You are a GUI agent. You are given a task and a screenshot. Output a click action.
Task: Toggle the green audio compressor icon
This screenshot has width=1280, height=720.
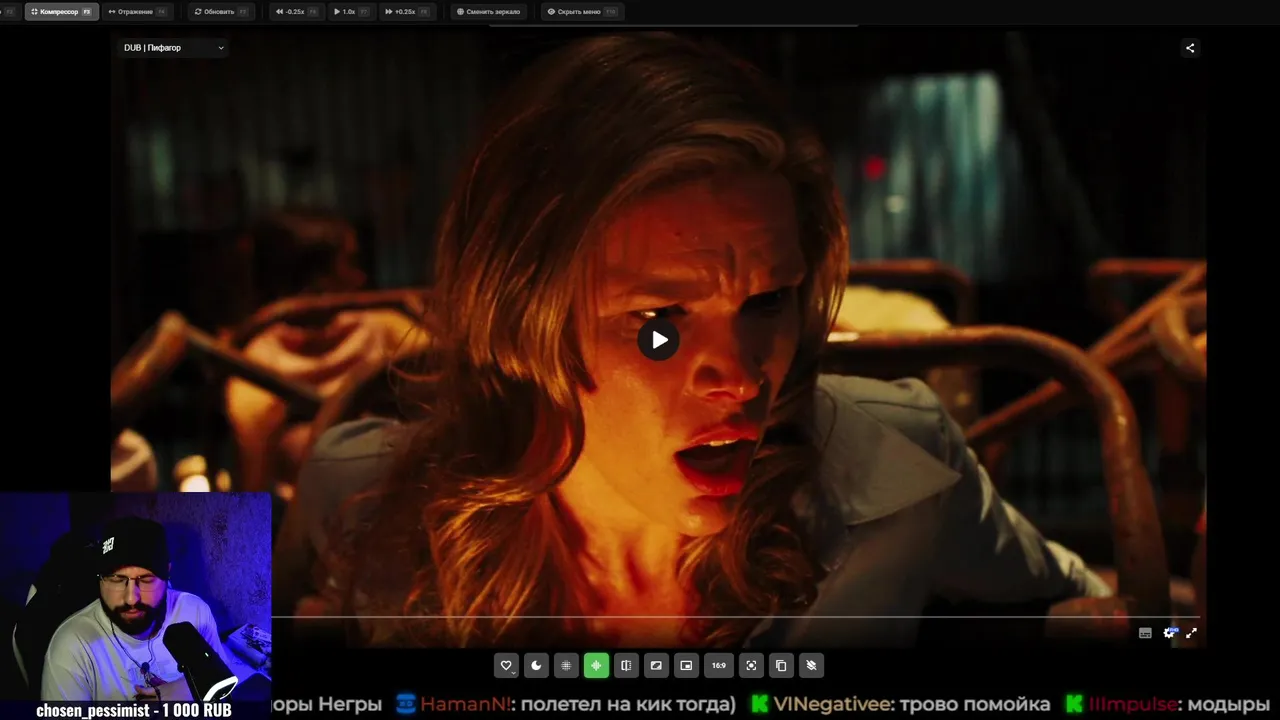(596, 665)
